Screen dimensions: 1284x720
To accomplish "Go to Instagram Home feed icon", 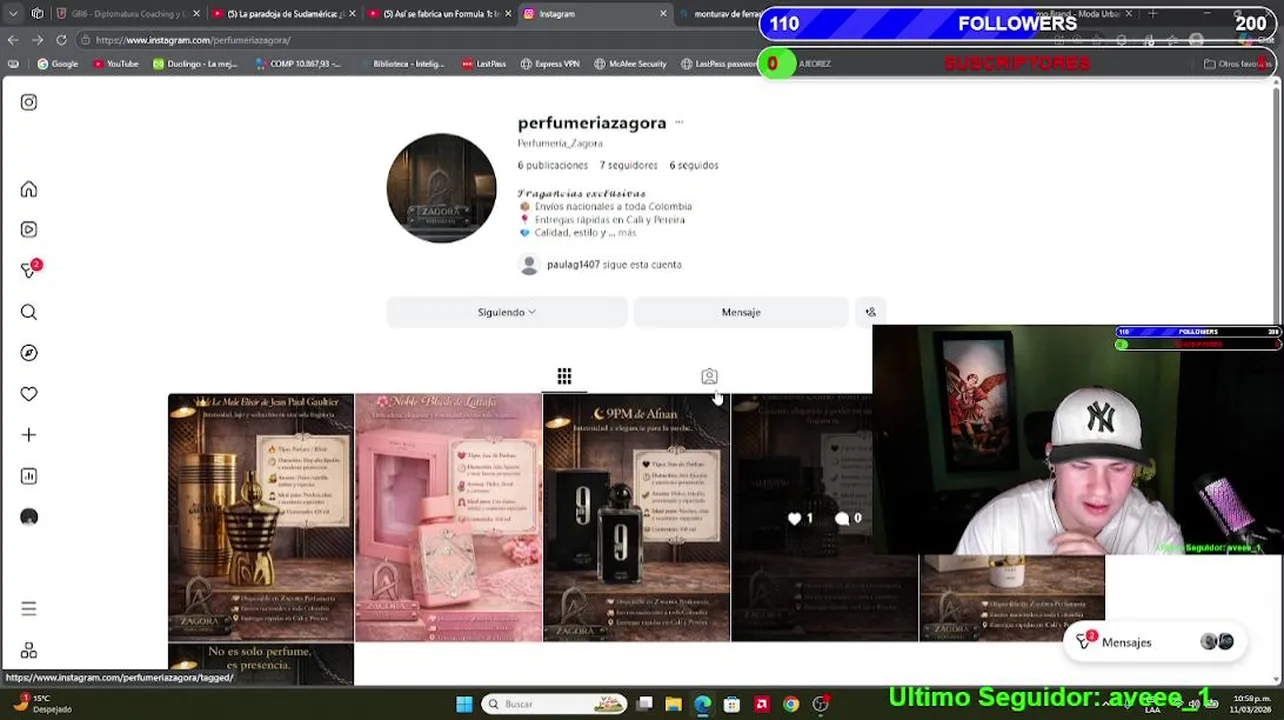I will click(x=29, y=189).
